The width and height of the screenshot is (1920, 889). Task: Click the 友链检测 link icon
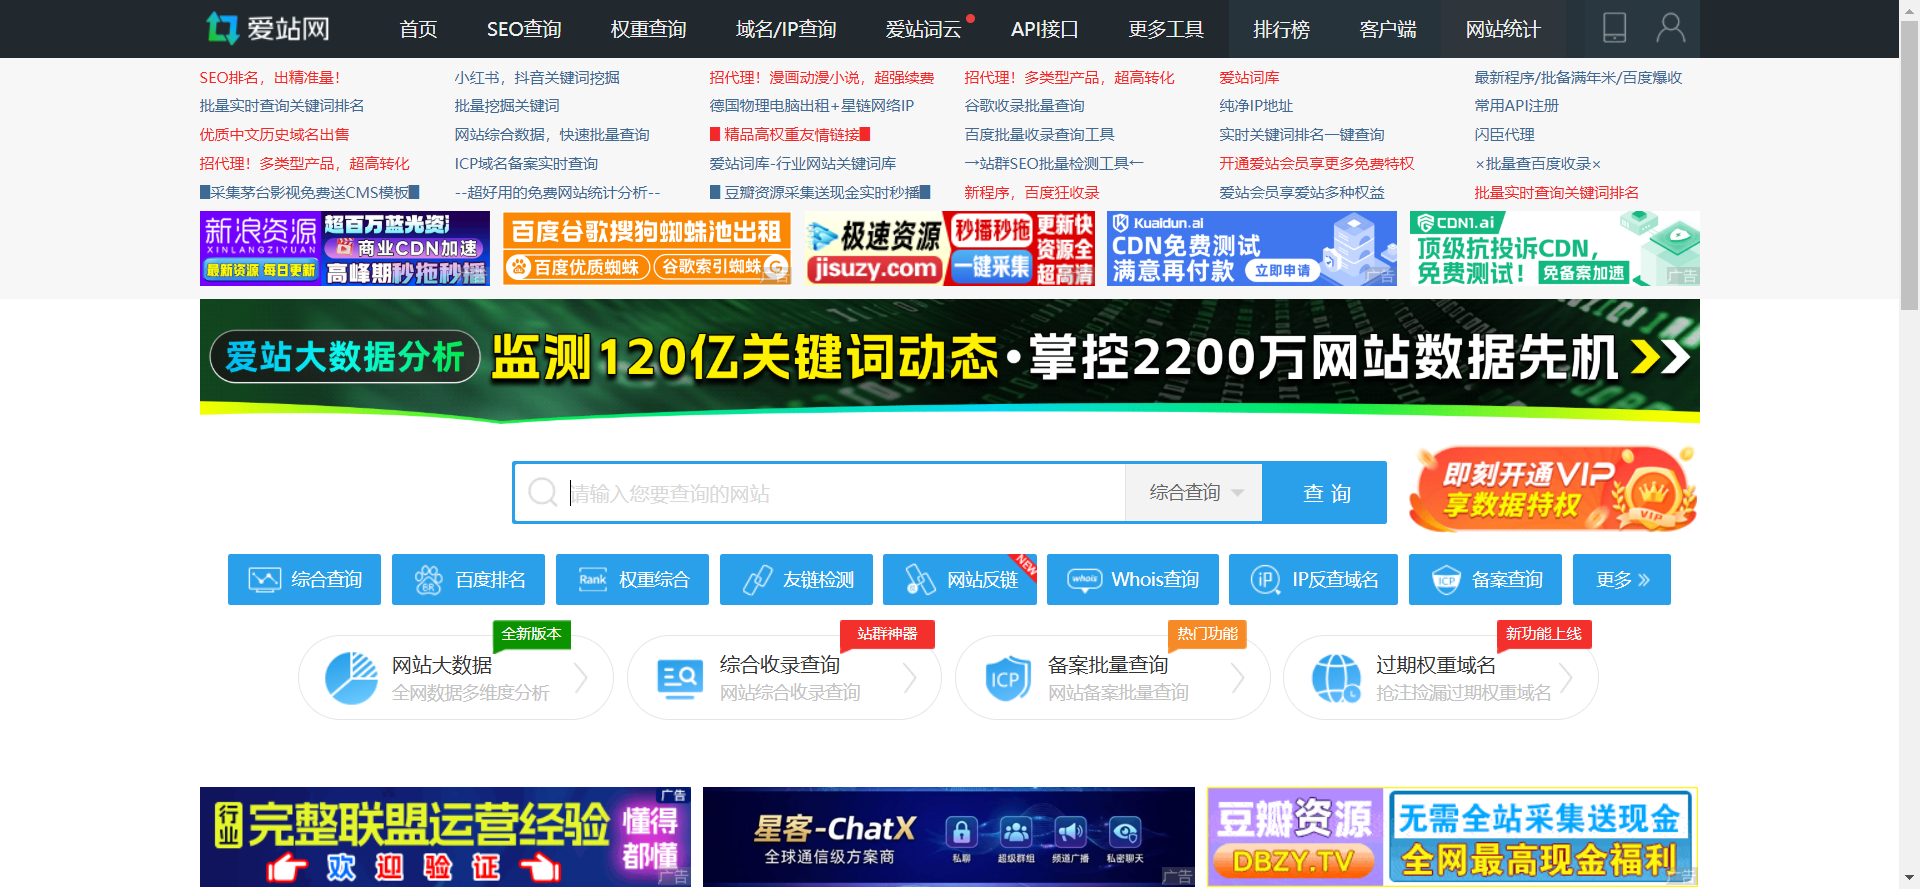pos(757,580)
